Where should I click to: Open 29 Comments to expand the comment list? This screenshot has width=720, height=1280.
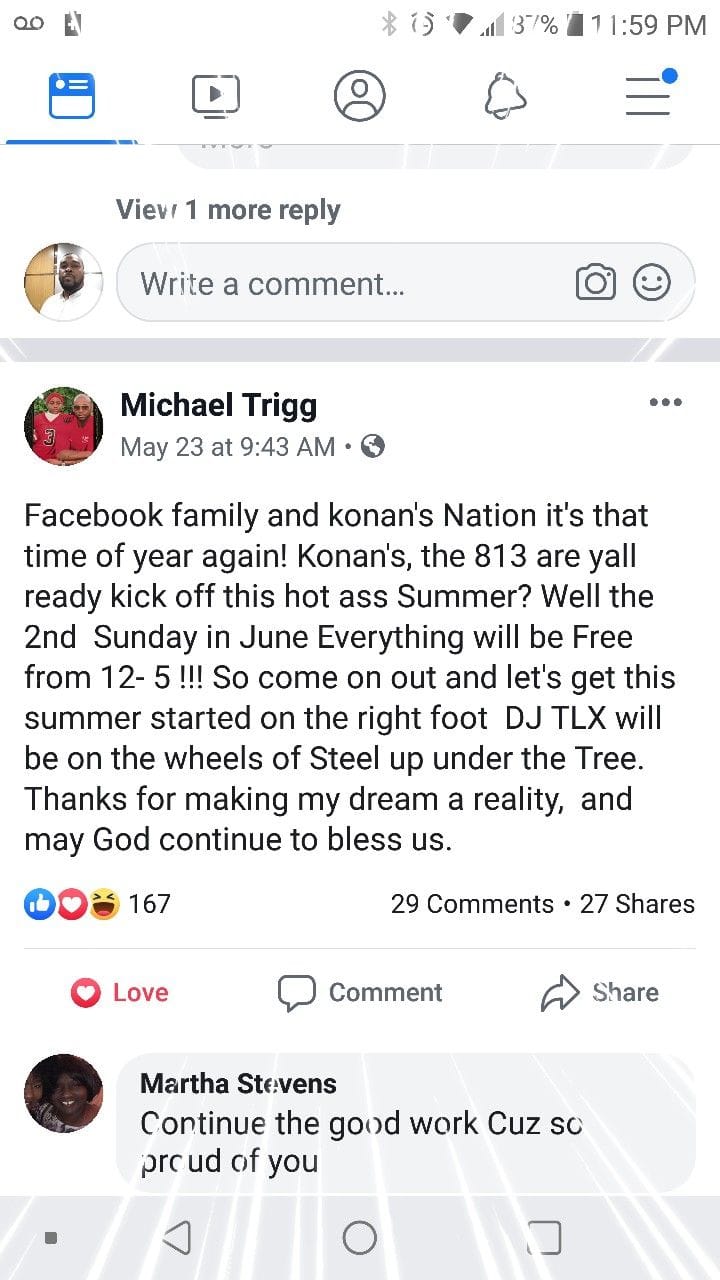pyautogui.click(x=472, y=903)
